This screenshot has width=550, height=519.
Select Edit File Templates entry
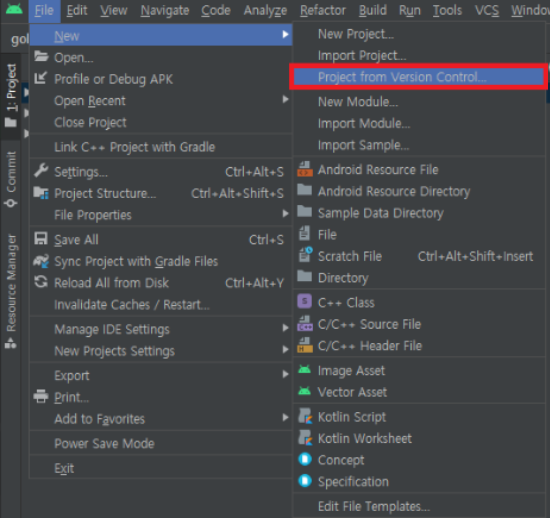[419, 506]
